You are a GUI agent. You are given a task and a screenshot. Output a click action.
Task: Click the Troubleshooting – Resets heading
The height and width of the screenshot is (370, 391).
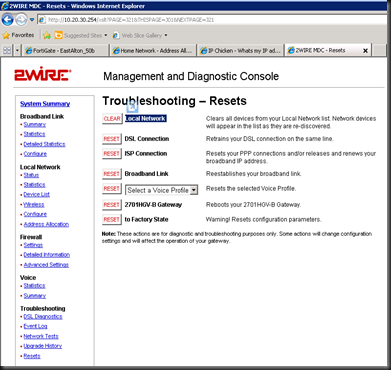click(174, 101)
